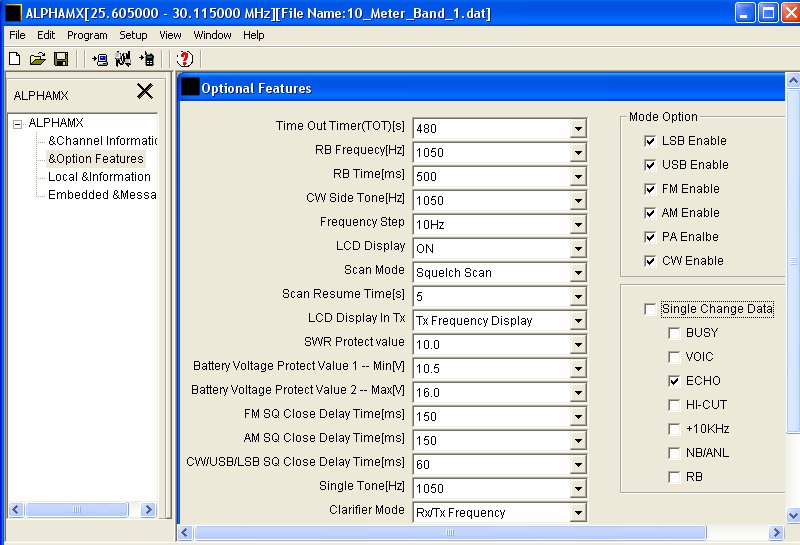Open the Program menu
The width and height of the screenshot is (800, 545).
[x=87, y=35]
